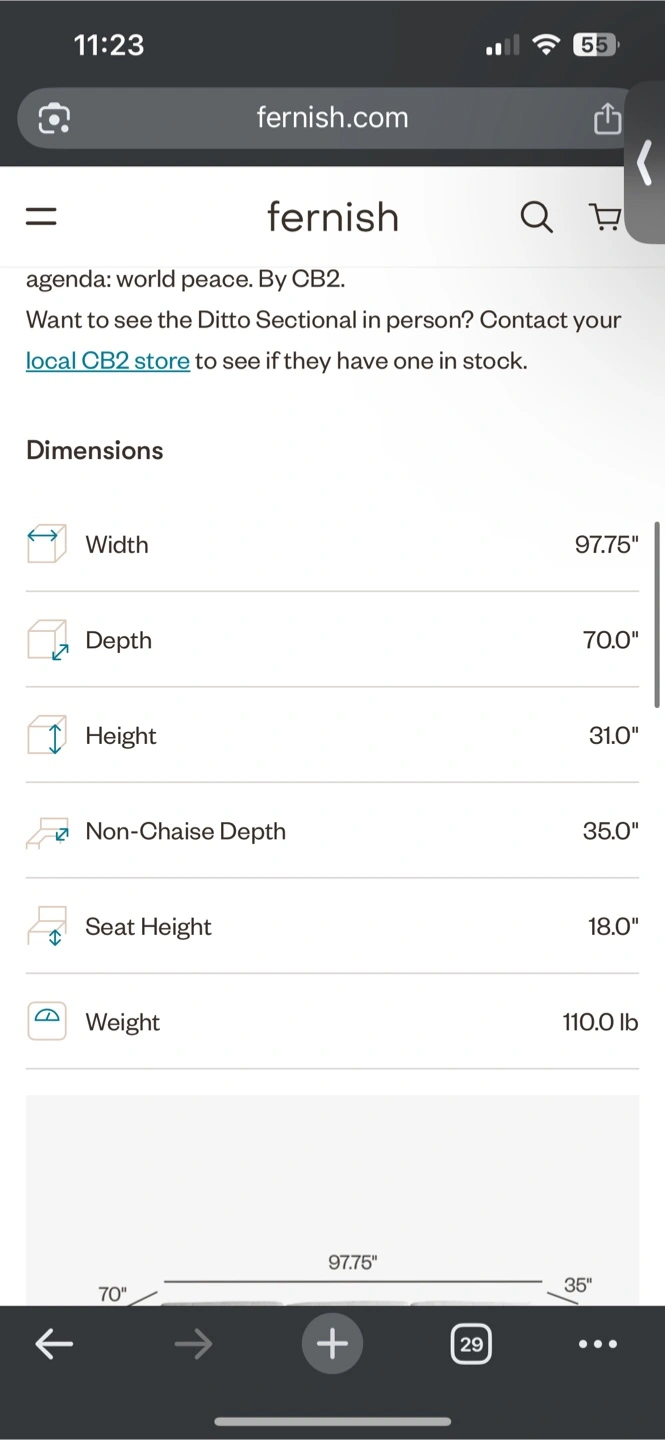Open the fernish hamburger menu

point(41,217)
